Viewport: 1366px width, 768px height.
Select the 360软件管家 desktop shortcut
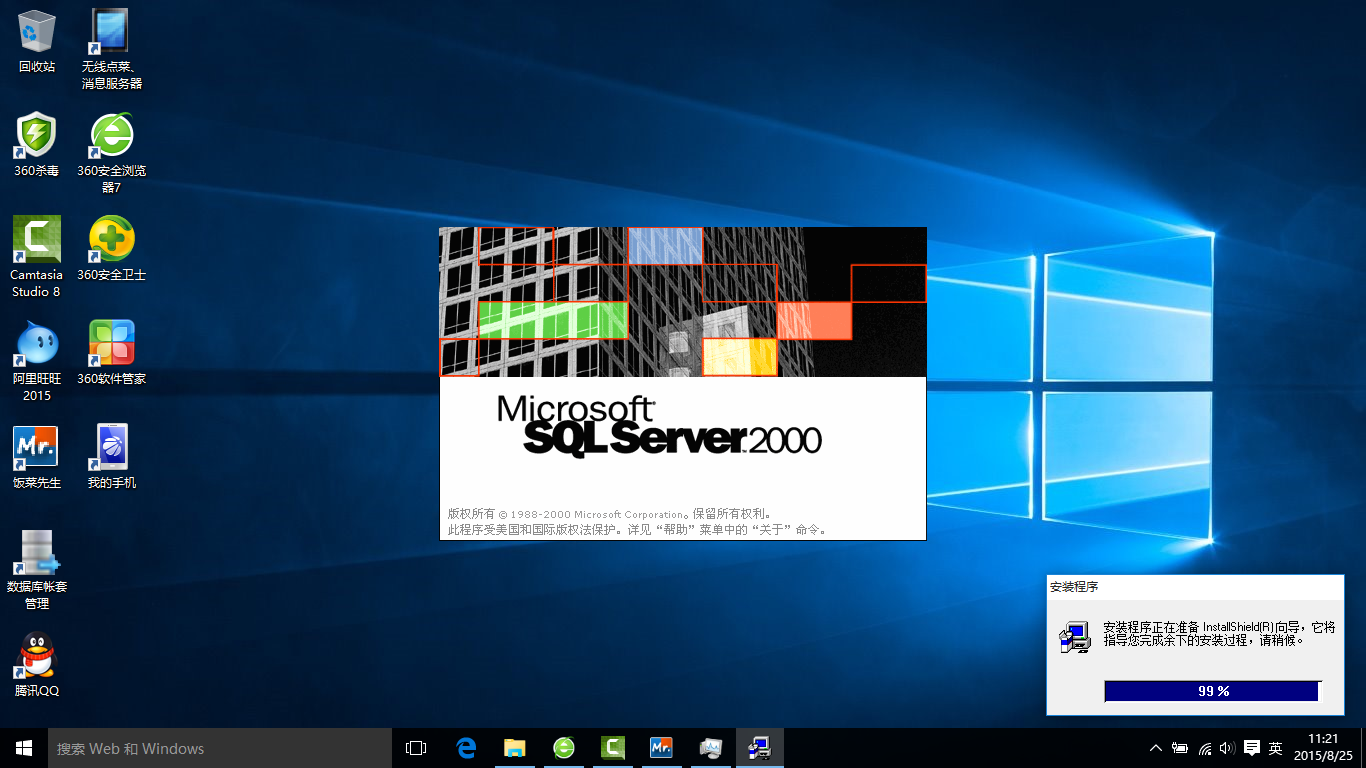coord(112,352)
